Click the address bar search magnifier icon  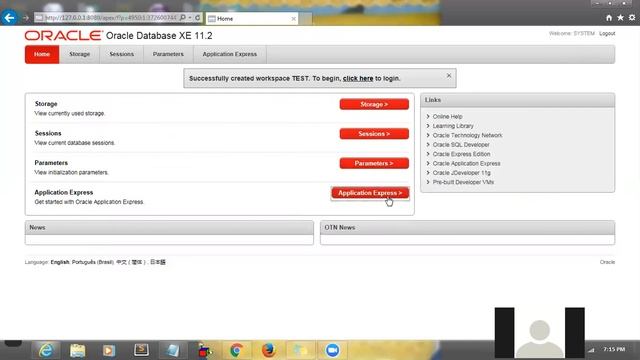tap(182, 18)
